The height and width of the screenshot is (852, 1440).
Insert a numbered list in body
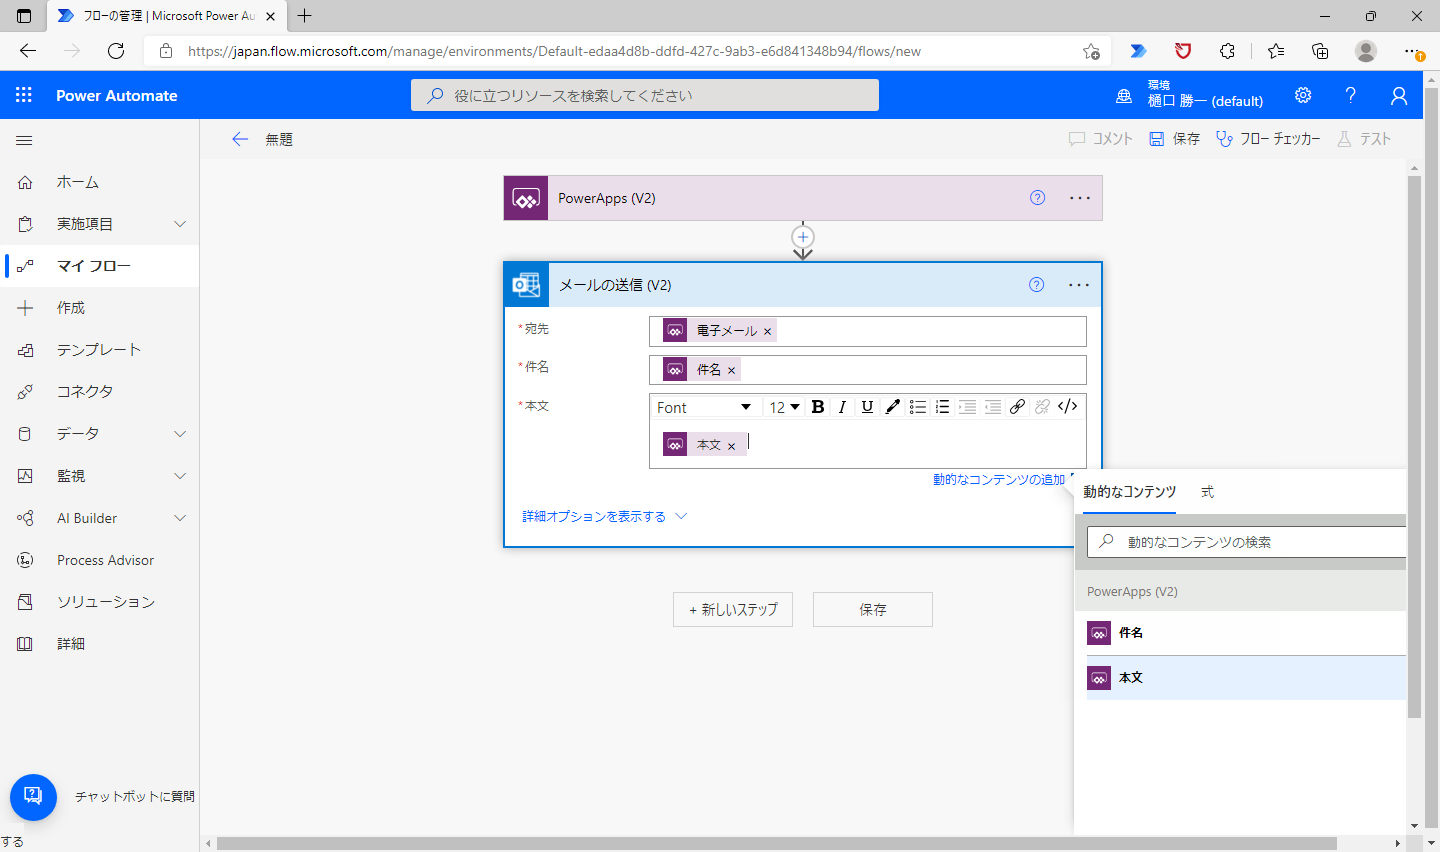pyautogui.click(x=942, y=407)
